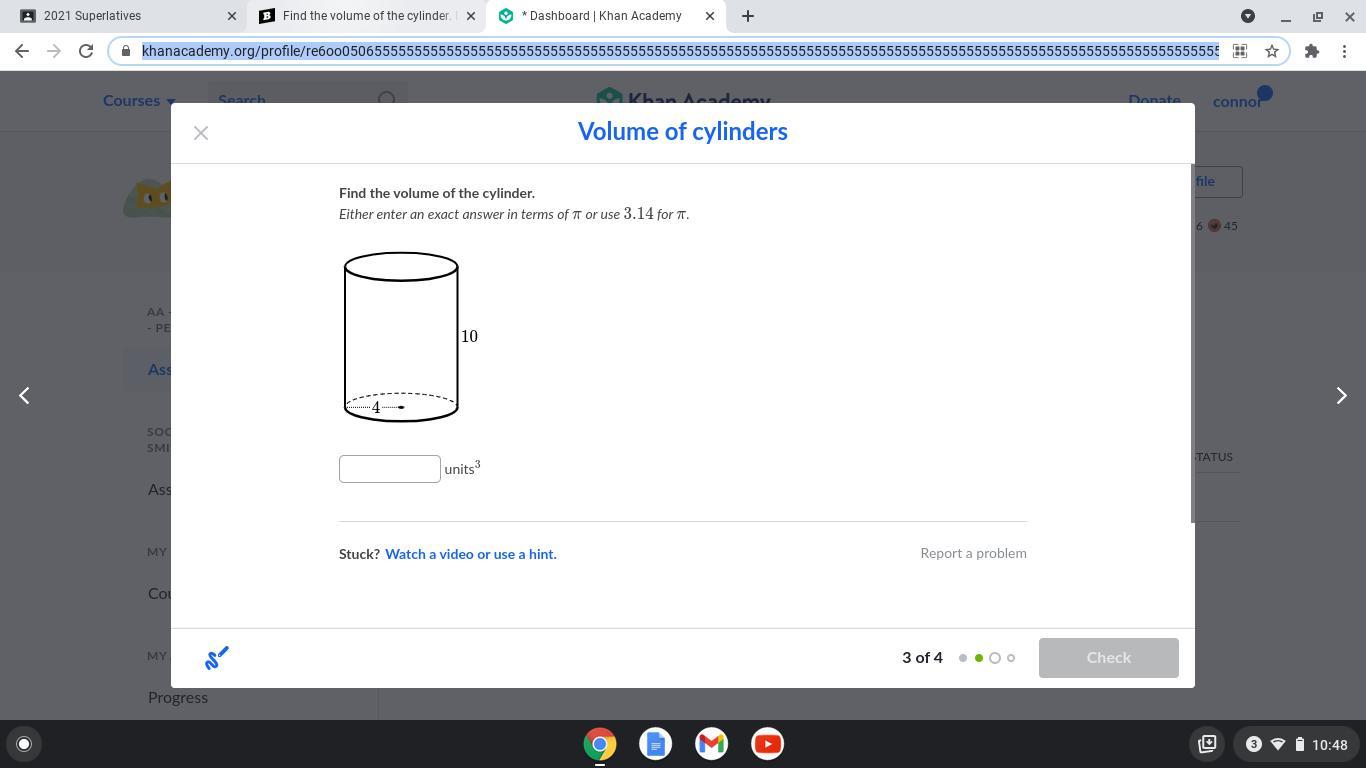Go to the next item arrow

click(x=1341, y=395)
